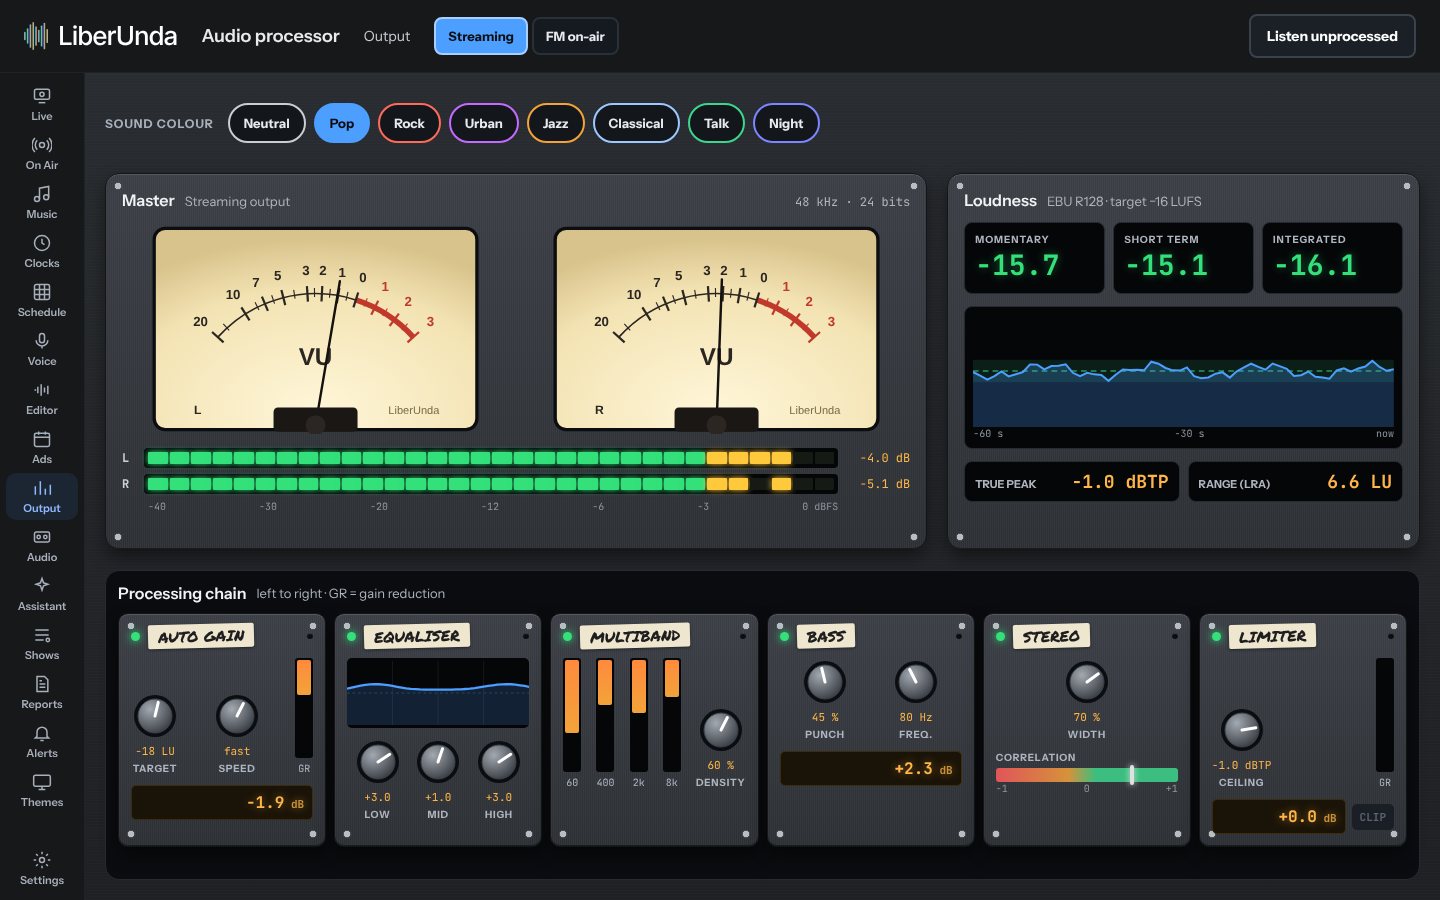Open Themes in the sidebar
Image resolution: width=1440 pixels, height=900 pixels.
click(42, 790)
